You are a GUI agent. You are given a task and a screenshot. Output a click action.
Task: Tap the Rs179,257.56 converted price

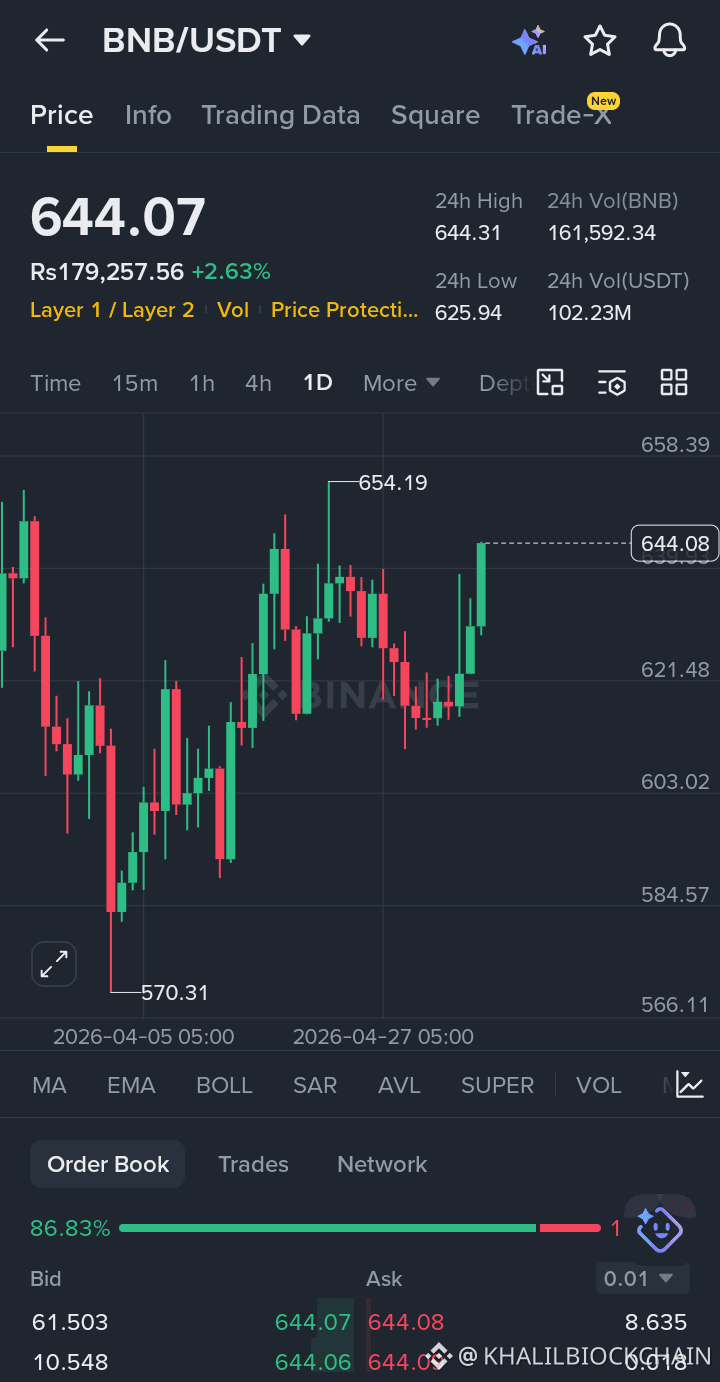(x=107, y=272)
